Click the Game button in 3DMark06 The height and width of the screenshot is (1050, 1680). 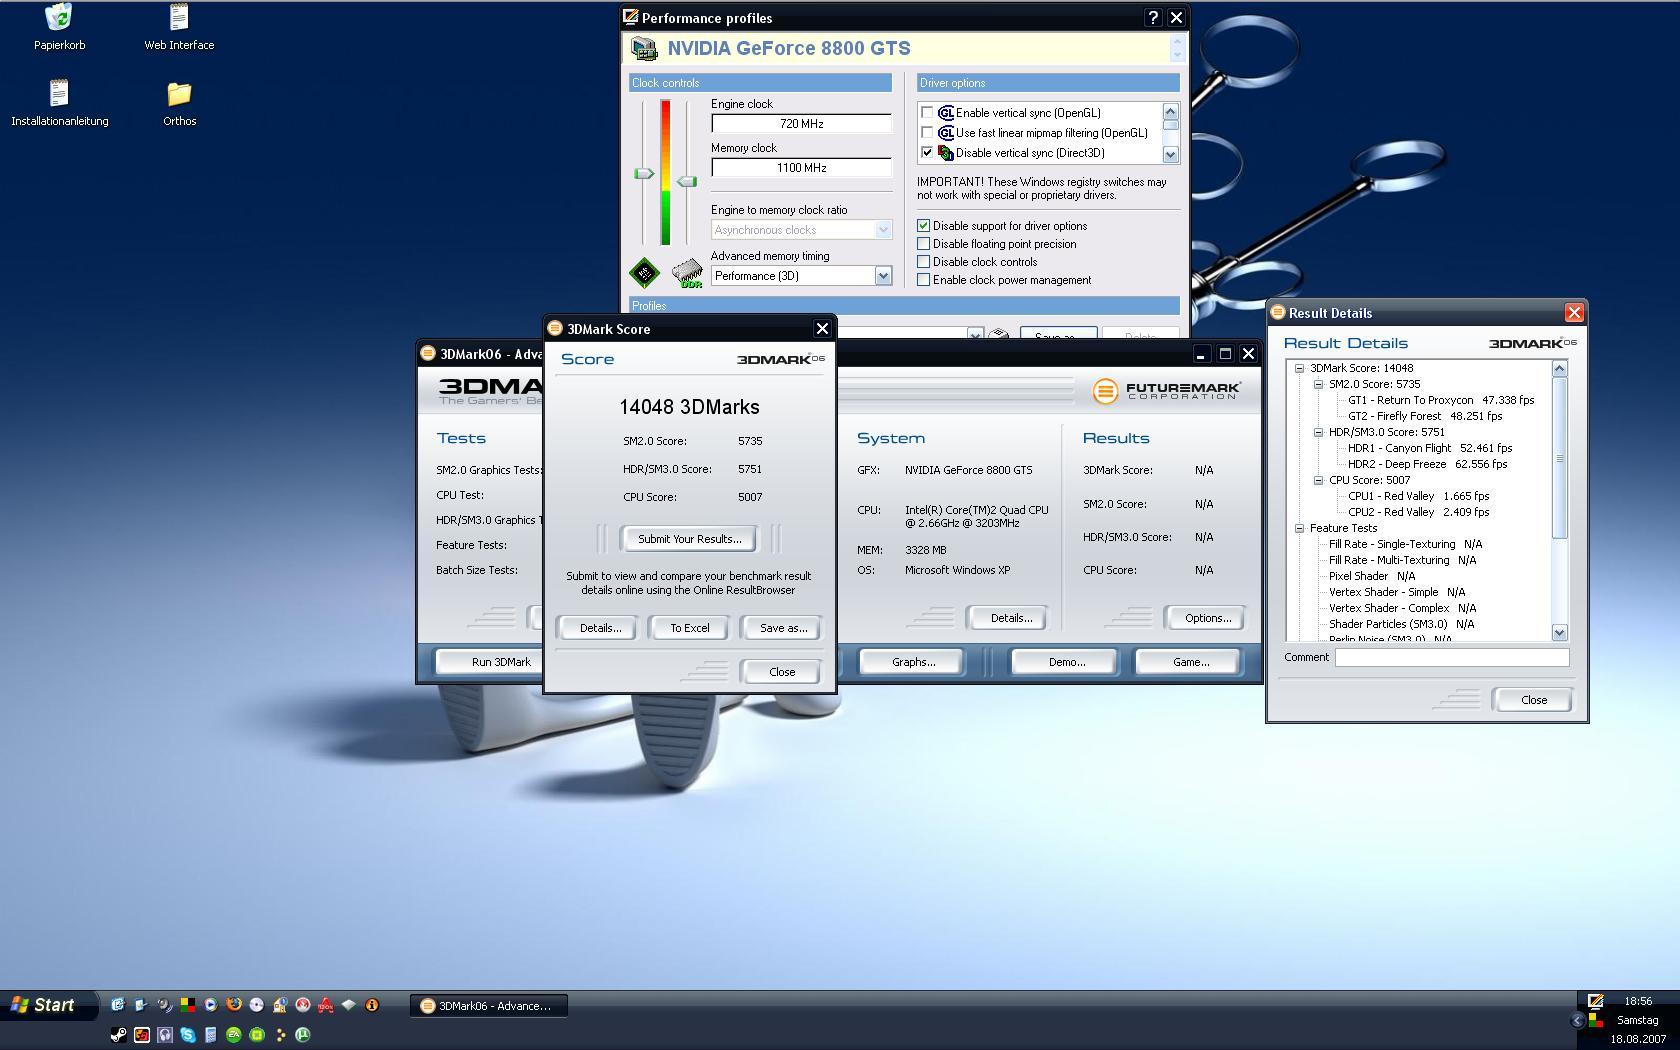click(x=1190, y=662)
